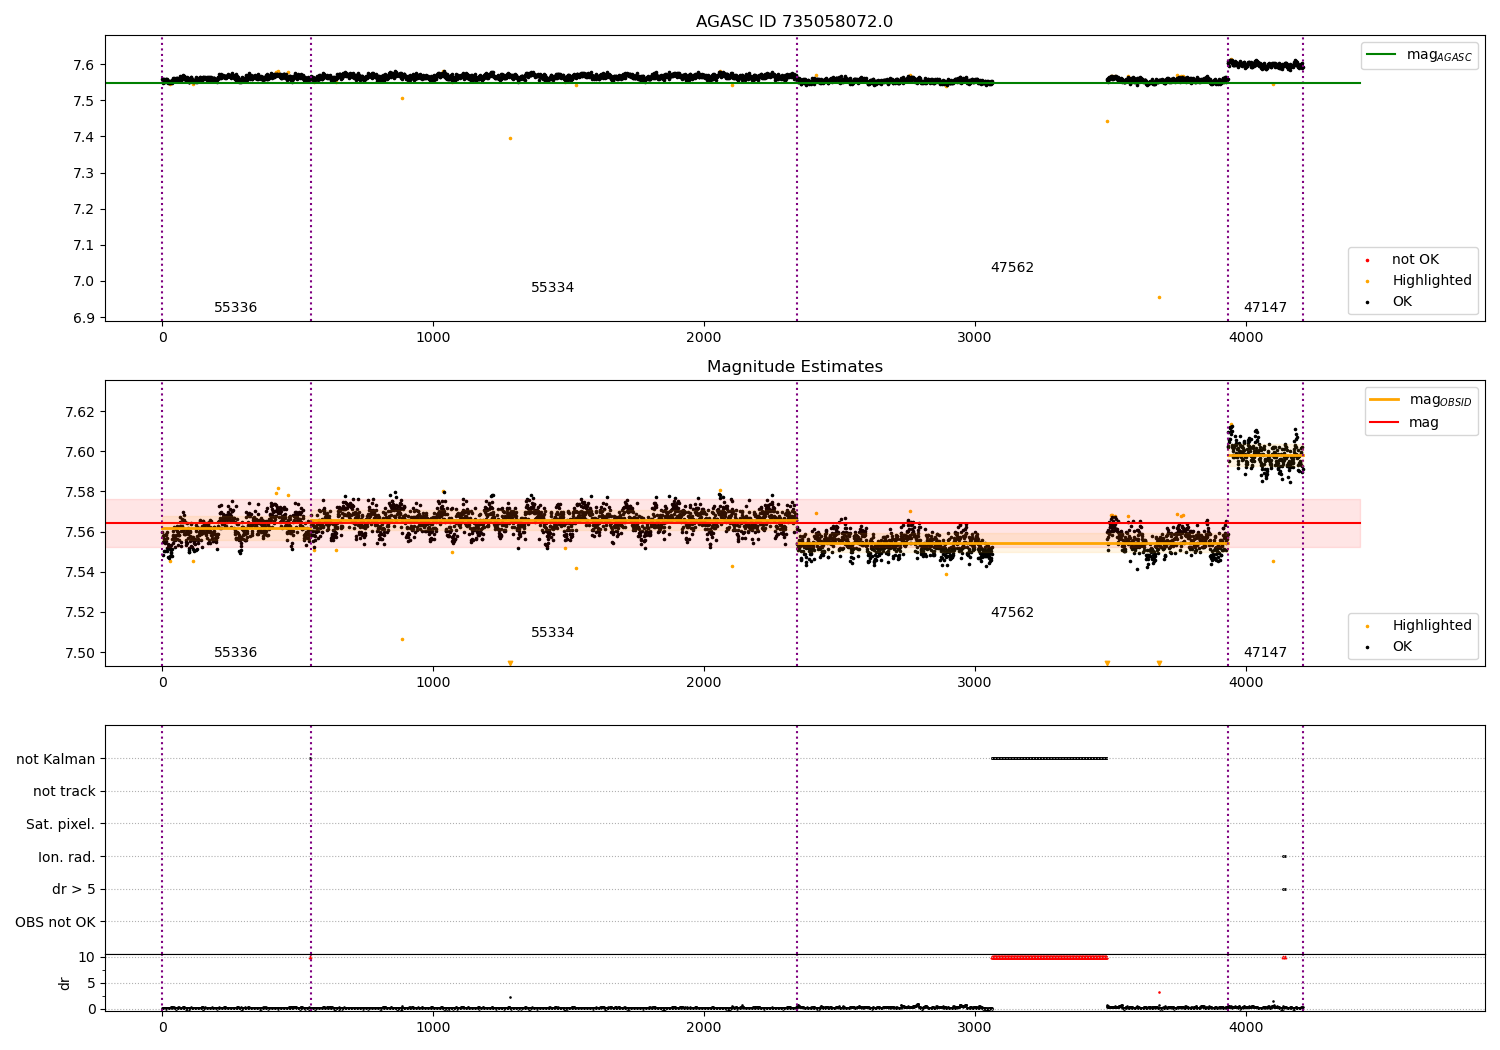Click the 7.50 y-axis tick label
The width and height of the screenshot is (1500, 1050).
click(80, 653)
